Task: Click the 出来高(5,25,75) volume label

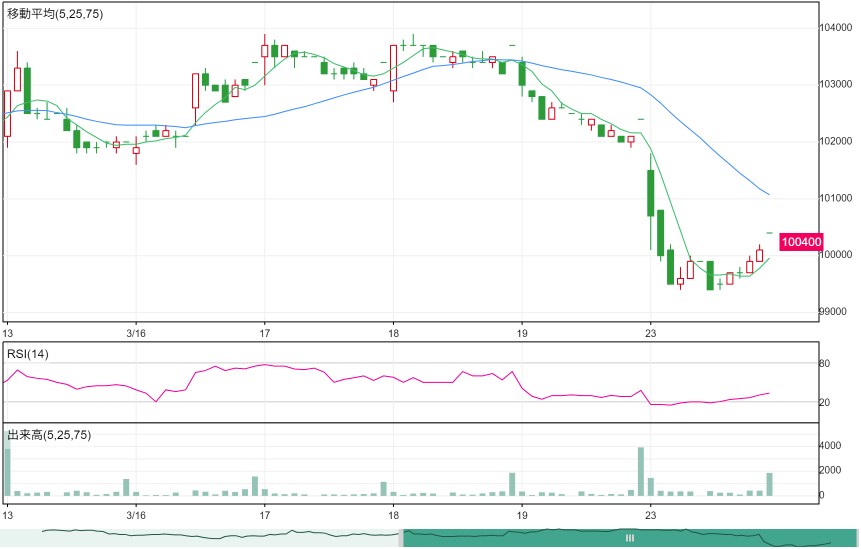Action: (x=49, y=435)
